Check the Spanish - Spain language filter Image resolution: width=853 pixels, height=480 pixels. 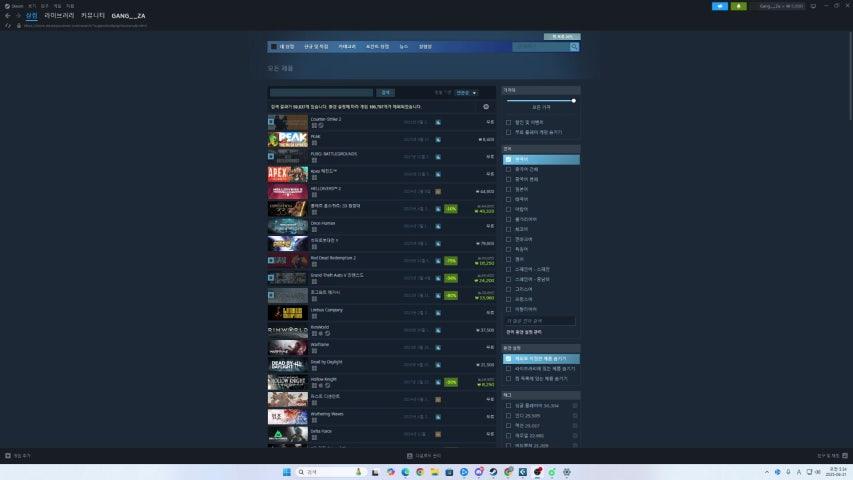[x=509, y=269]
